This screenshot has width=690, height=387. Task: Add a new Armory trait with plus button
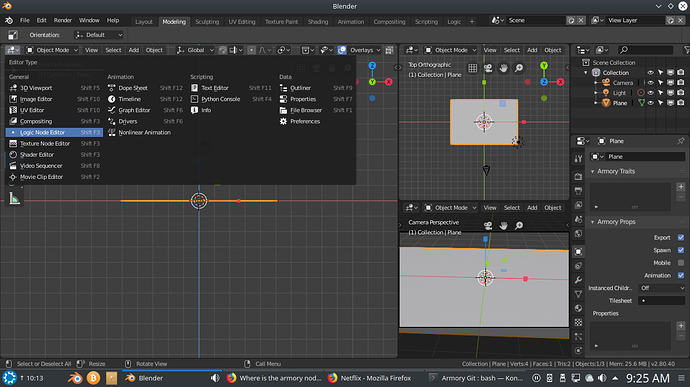point(681,187)
